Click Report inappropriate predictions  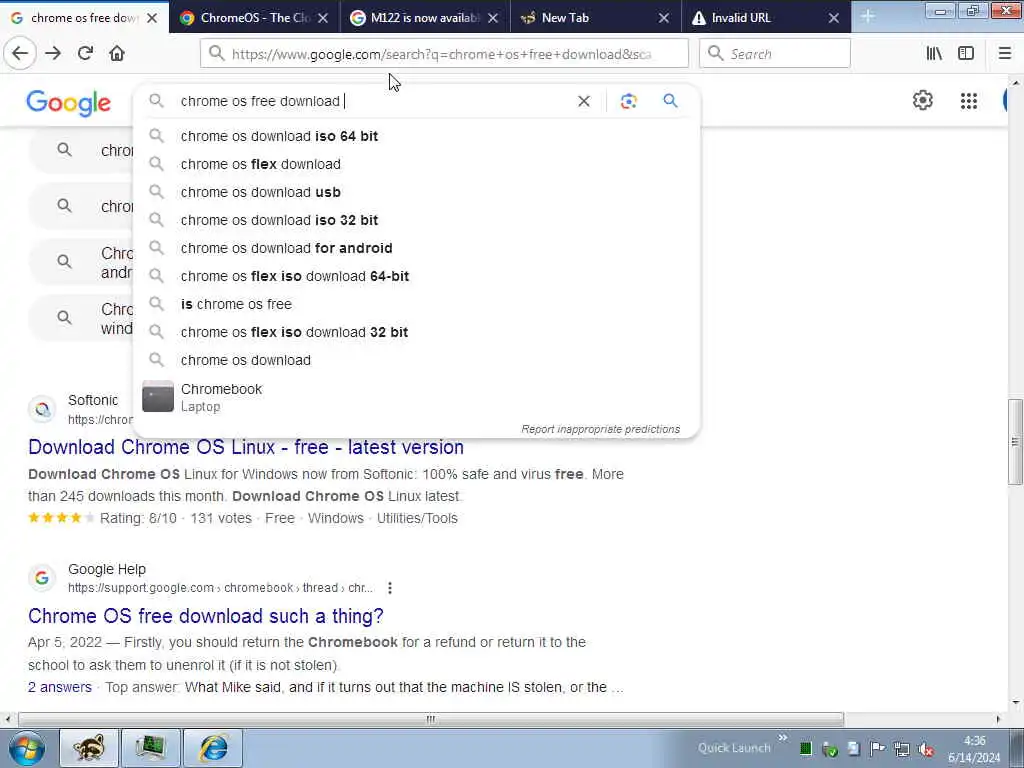600,429
